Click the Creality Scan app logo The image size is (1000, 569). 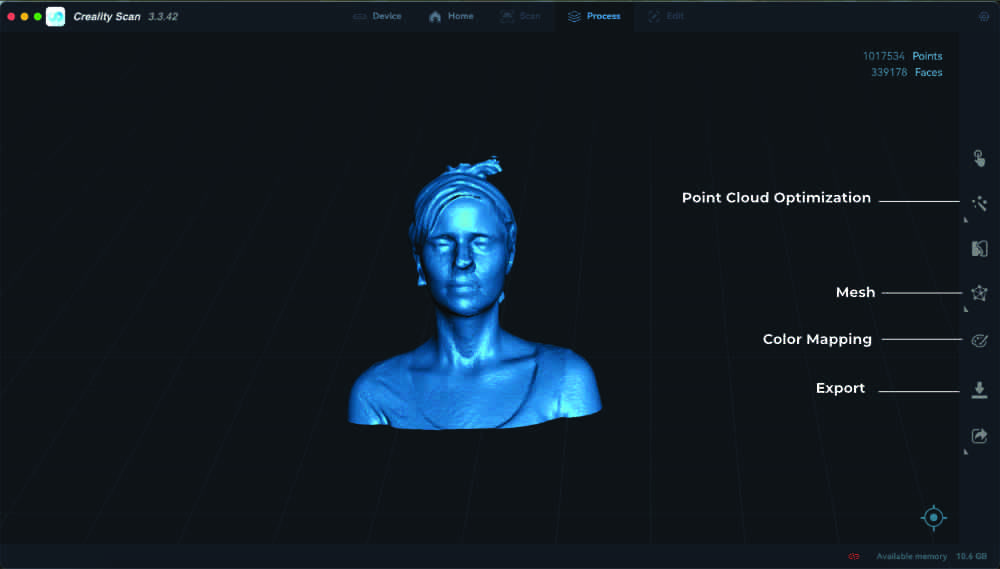(x=56, y=17)
